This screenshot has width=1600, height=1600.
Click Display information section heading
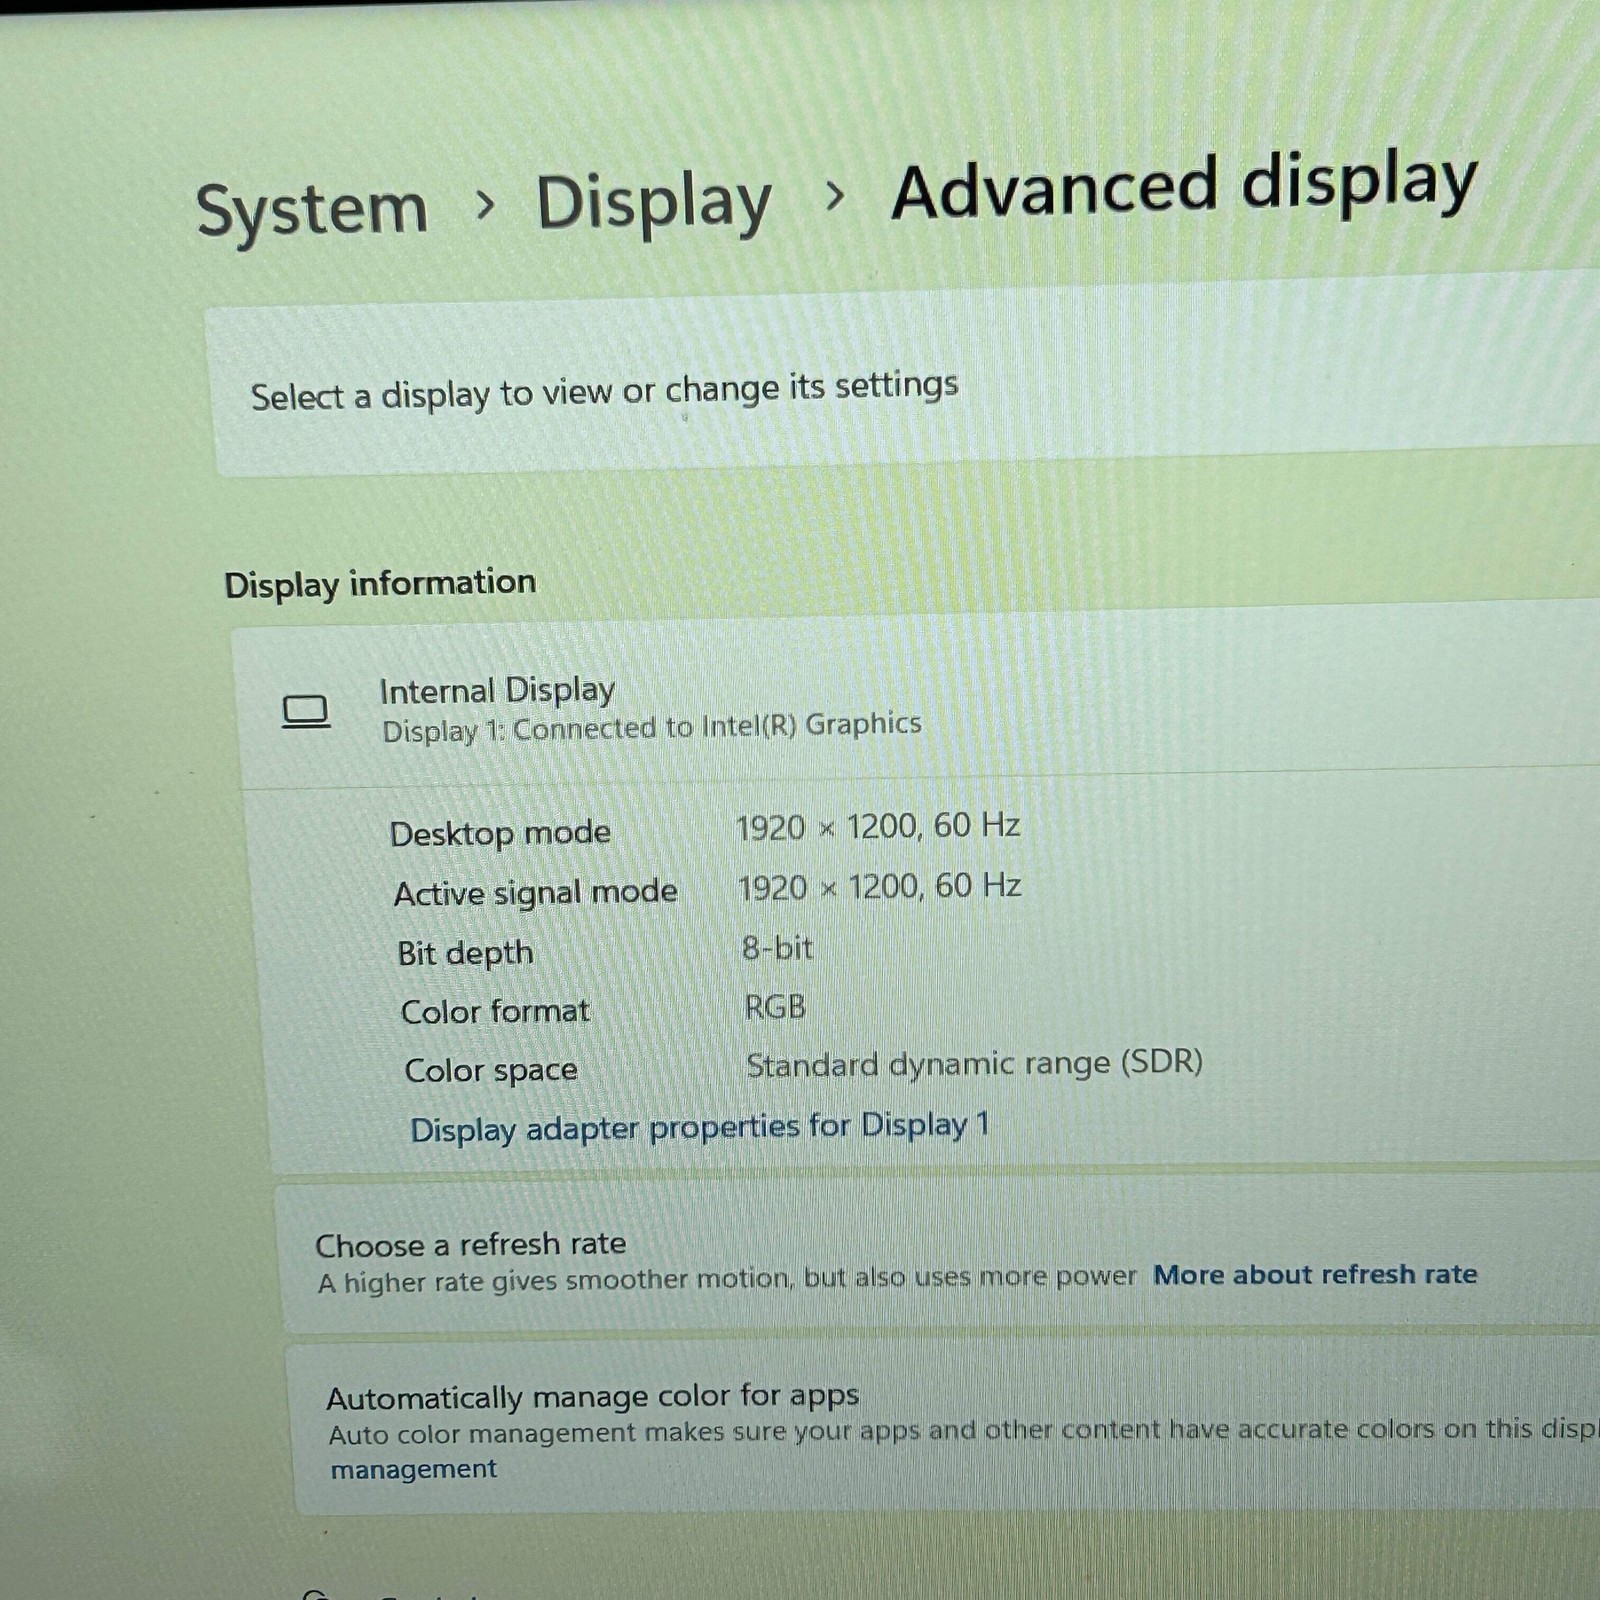(x=380, y=583)
